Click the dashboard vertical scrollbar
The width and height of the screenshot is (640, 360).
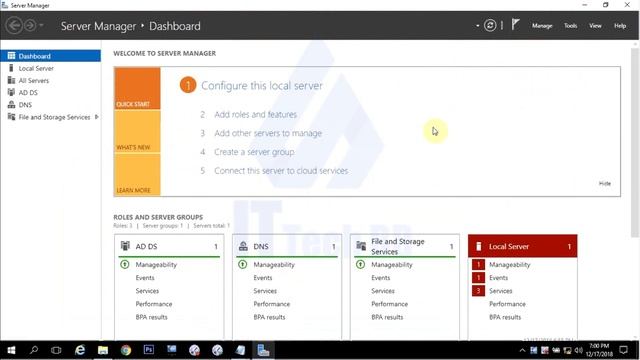pos(635,142)
